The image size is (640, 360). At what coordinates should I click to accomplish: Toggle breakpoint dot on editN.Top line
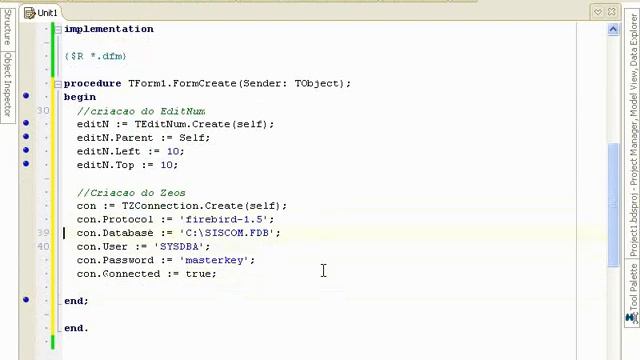(26, 164)
